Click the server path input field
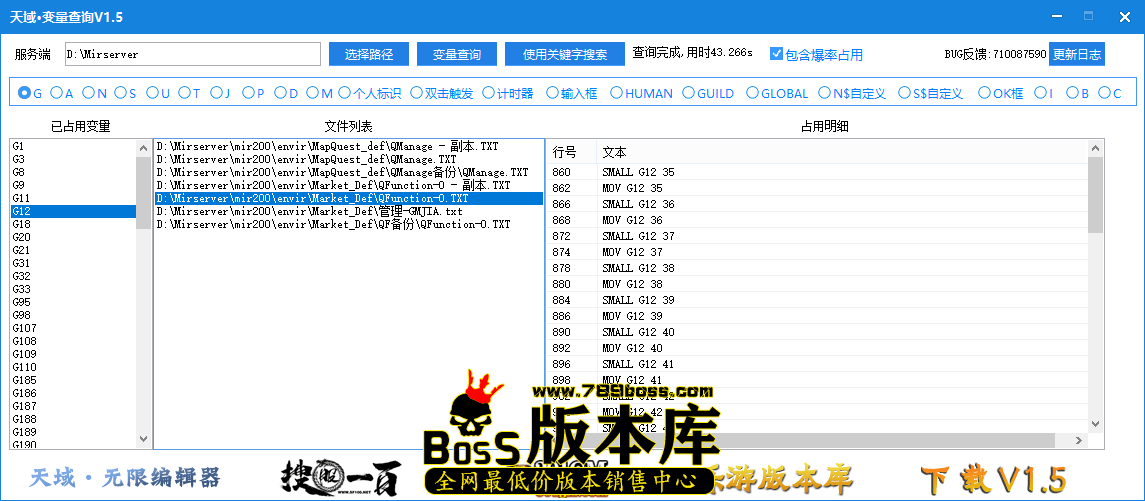The width and height of the screenshot is (1145, 501). pyautogui.click(x=193, y=54)
